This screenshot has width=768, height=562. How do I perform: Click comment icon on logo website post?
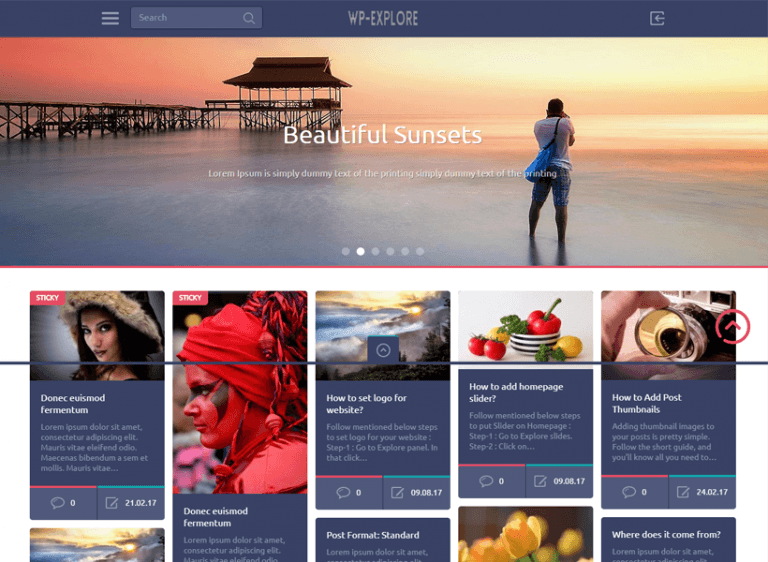pos(343,492)
